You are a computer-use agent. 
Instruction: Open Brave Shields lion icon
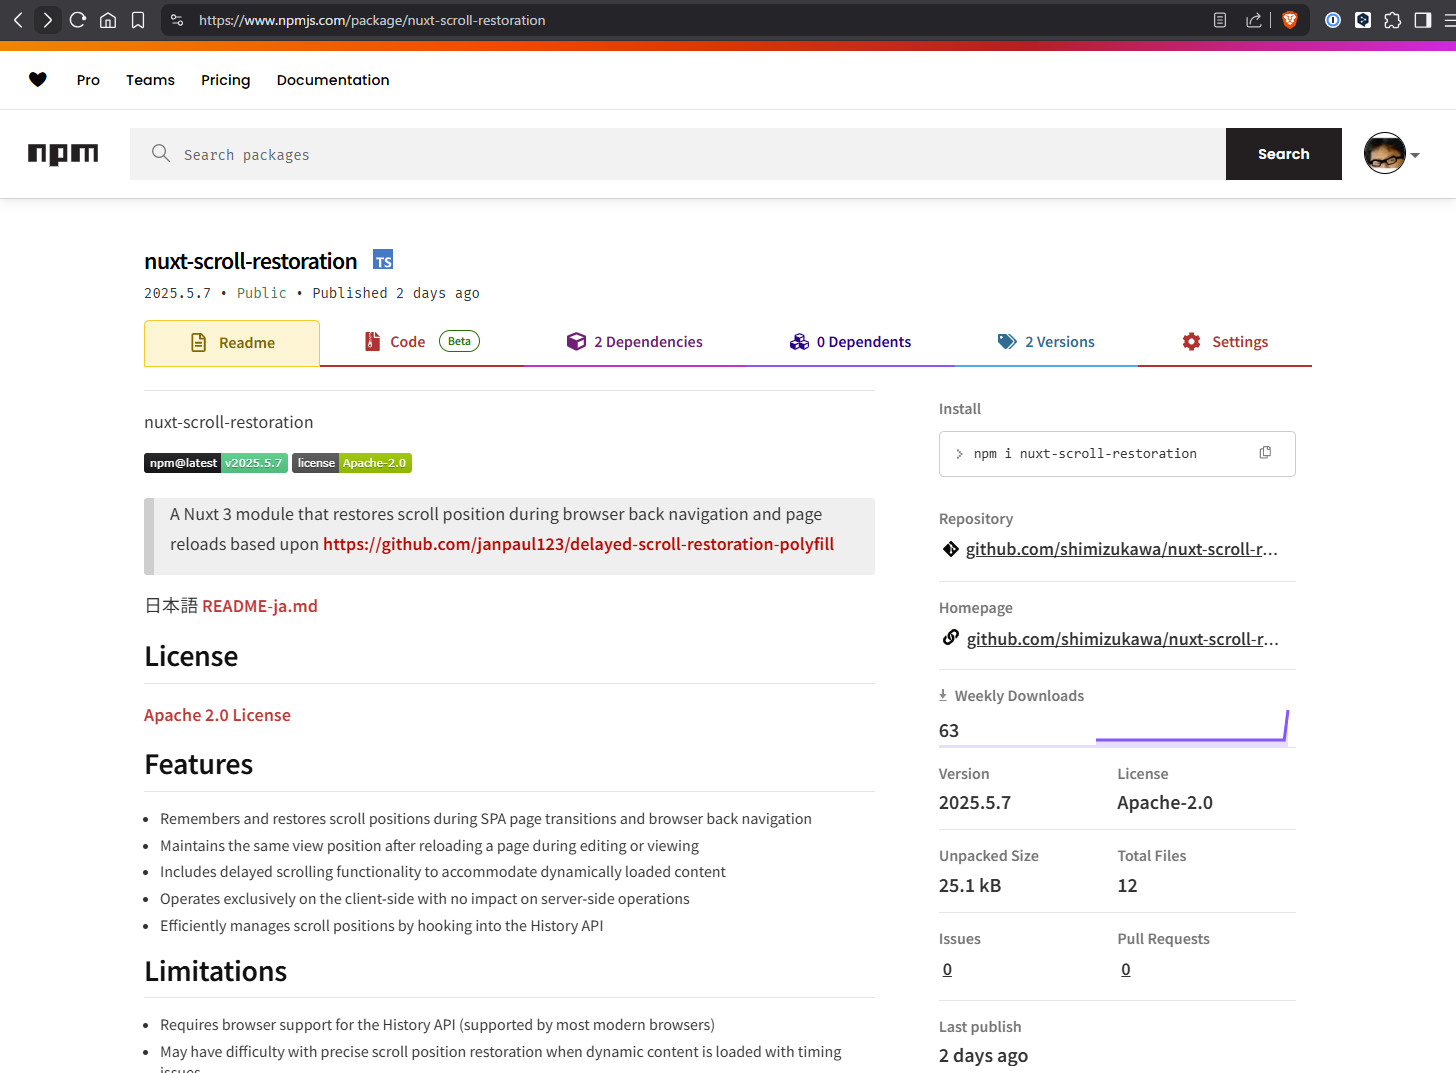1290,20
